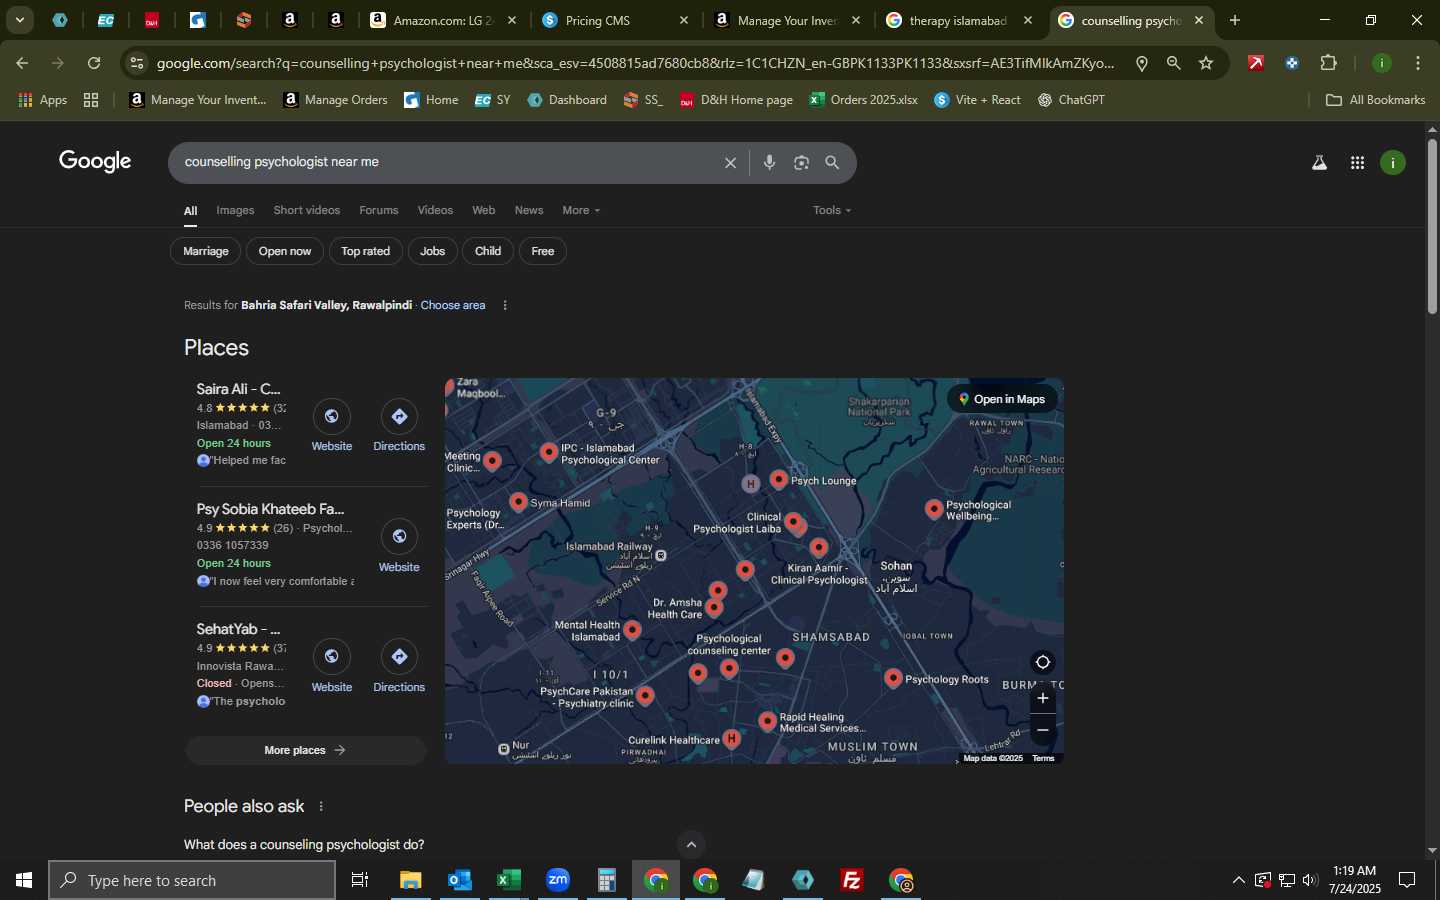The image size is (1440, 900).
Task: Switch to News results tab
Action: [529, 210]
